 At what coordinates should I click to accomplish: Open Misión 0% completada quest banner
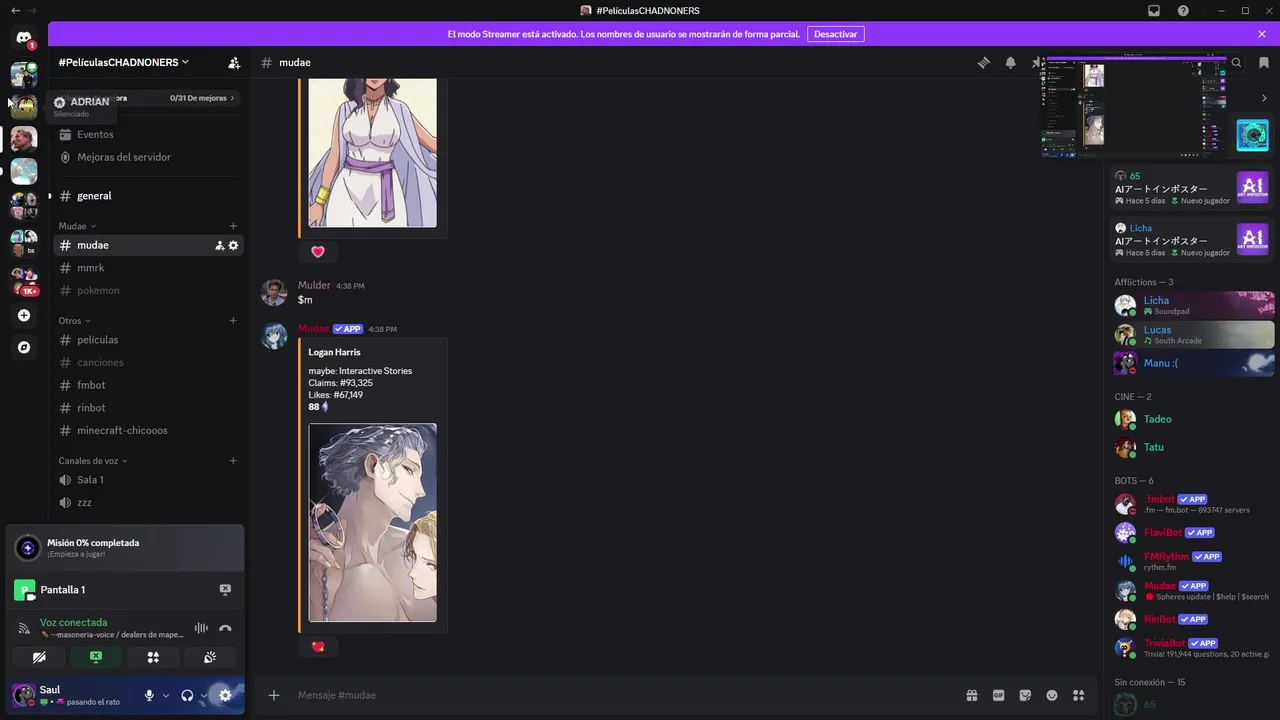[x=125, y=547]
